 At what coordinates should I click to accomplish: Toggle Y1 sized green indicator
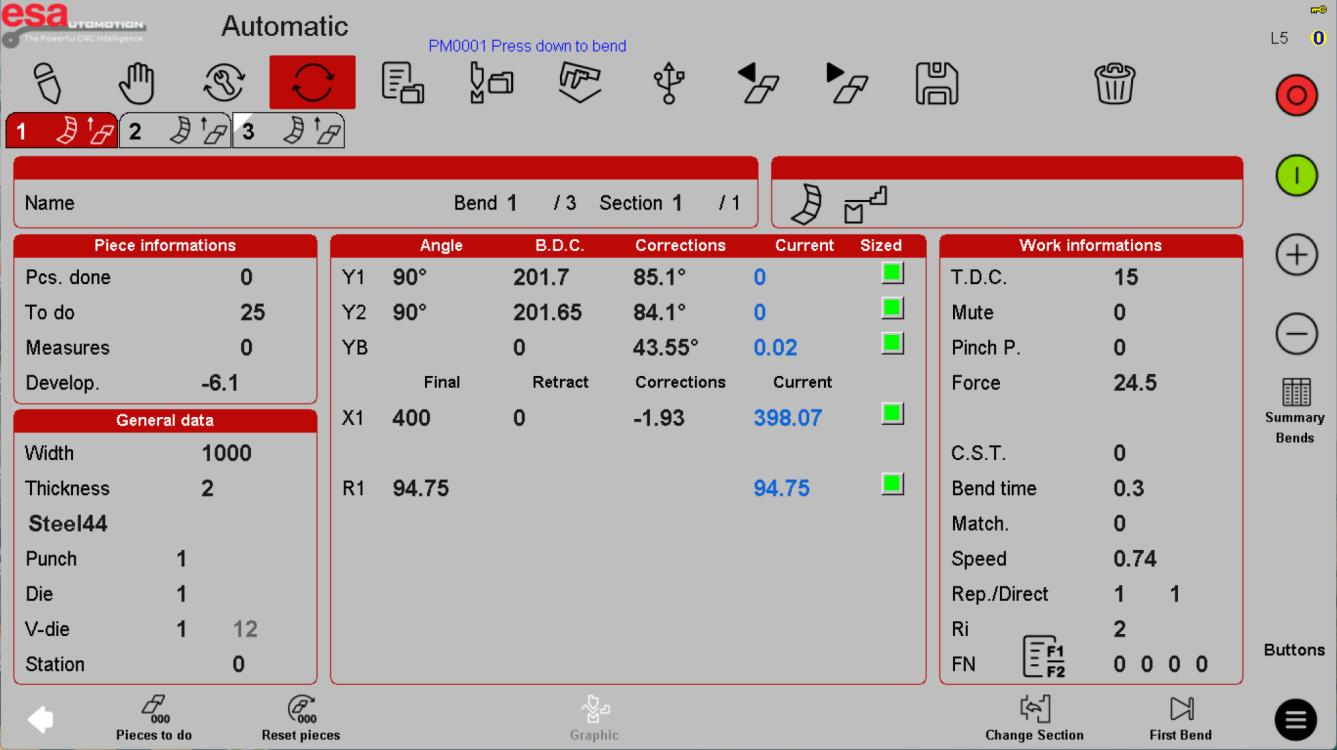click(x=892, y=273)
